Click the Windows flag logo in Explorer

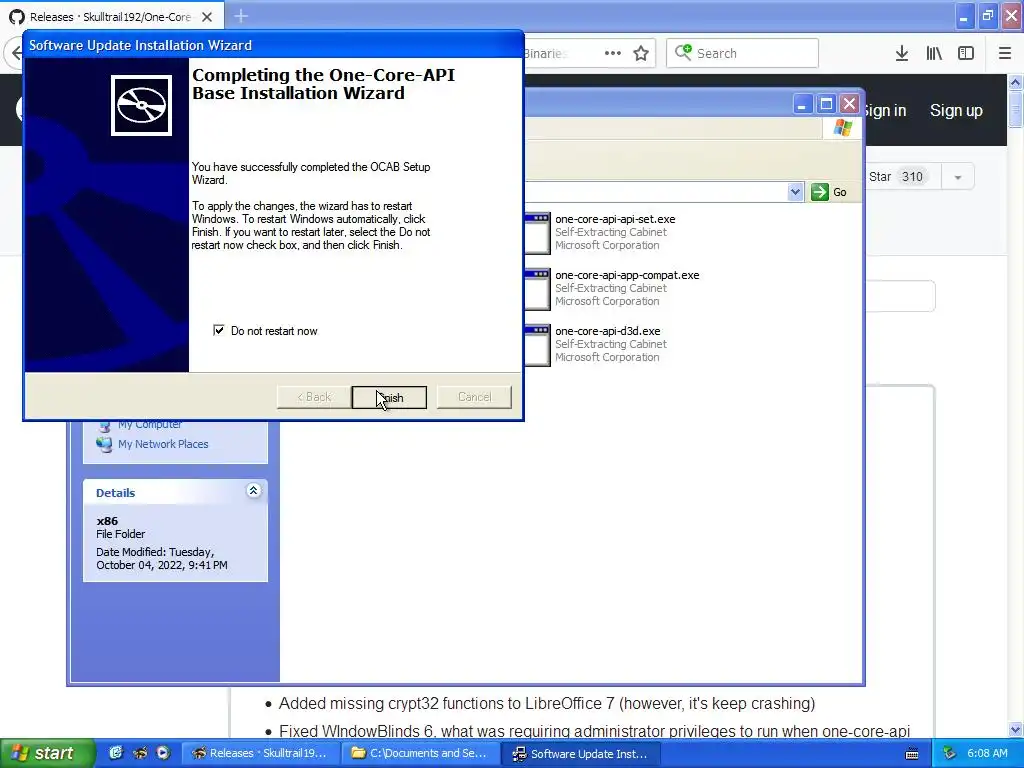[842, 127]
